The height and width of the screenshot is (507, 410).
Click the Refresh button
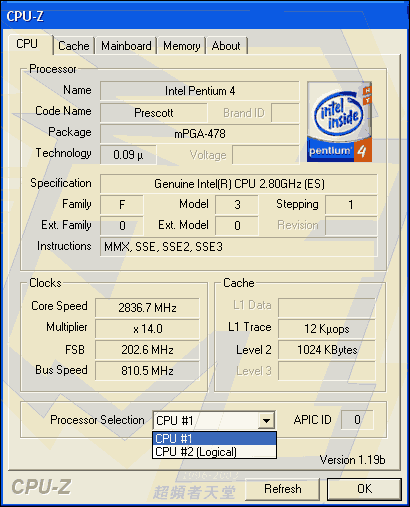point(282,489)
